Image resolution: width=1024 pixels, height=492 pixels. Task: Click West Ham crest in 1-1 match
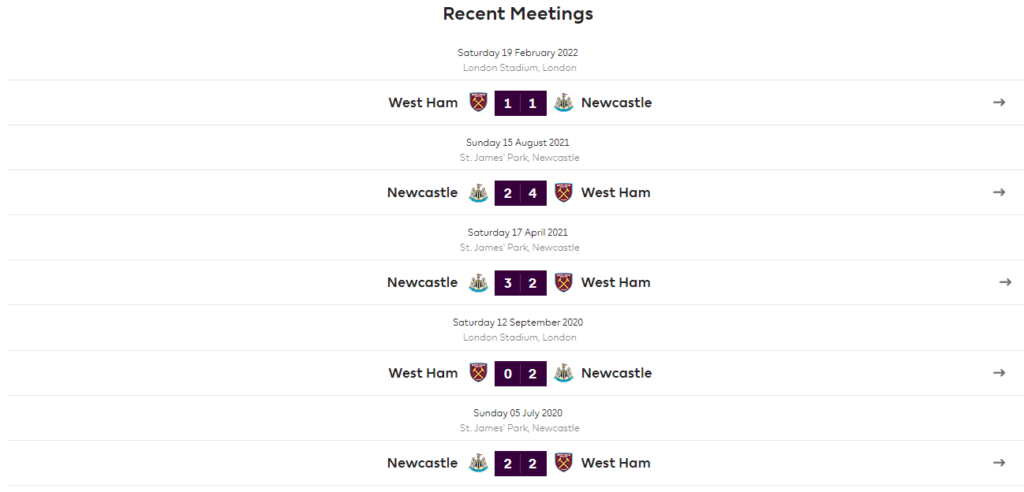click(479, 103)
